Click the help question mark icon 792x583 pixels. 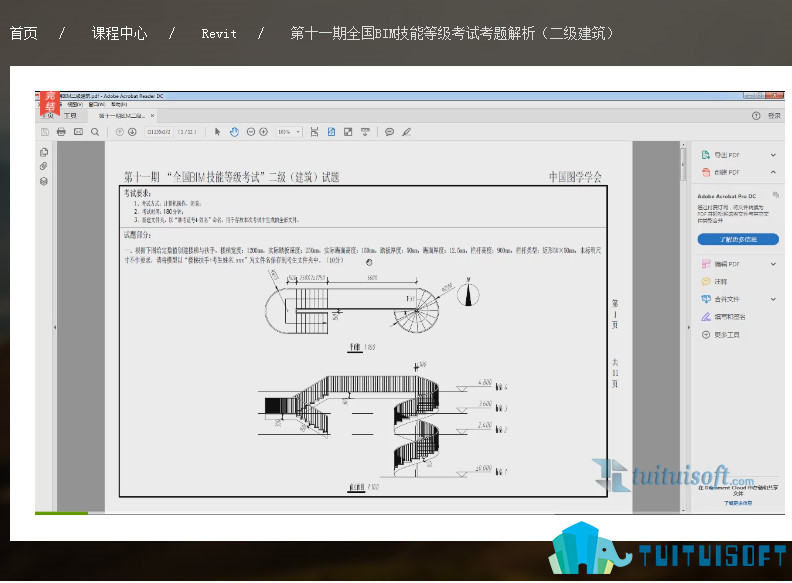pos(756,116)
